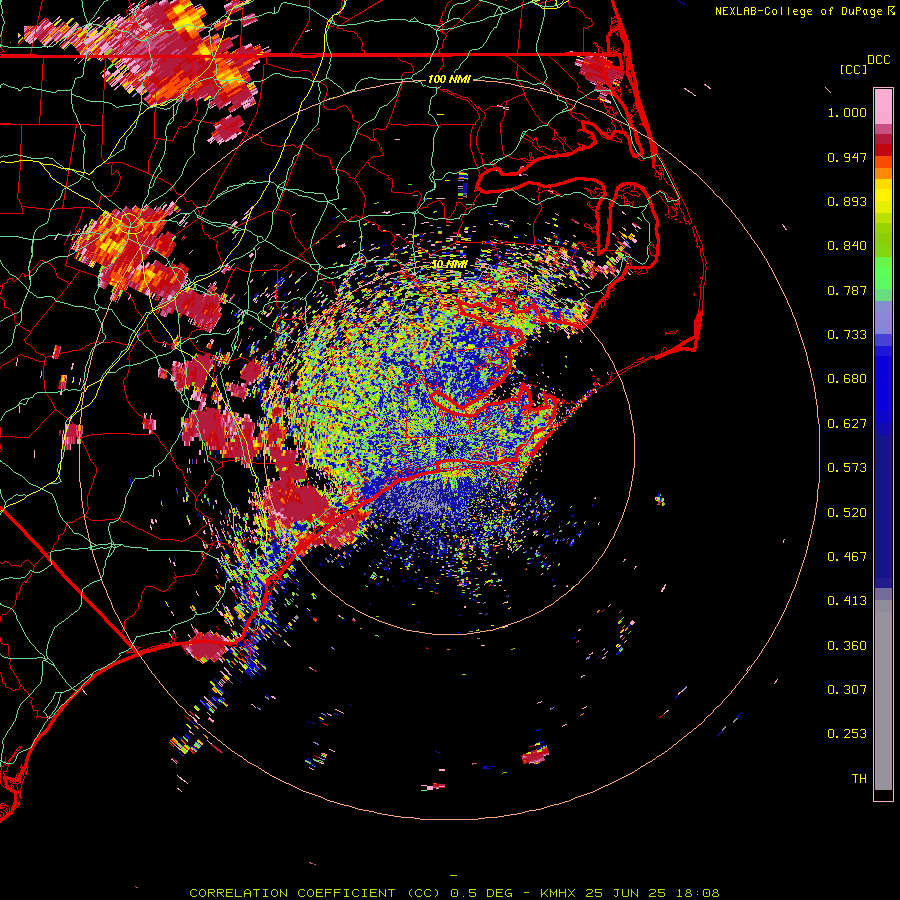The width and height of the screenshot is (900, 900).
Task: Click the TH threshold label on colorbar
Action: (x=859, y=779)
